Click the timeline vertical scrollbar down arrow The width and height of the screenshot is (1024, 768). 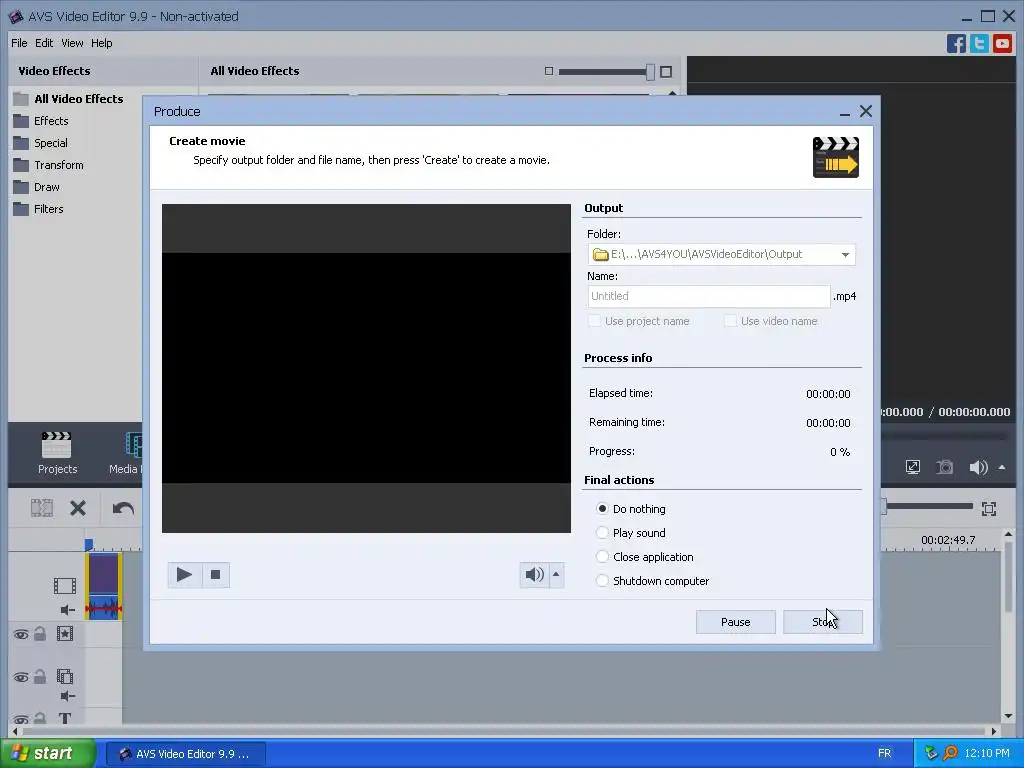coord(1008,716)
